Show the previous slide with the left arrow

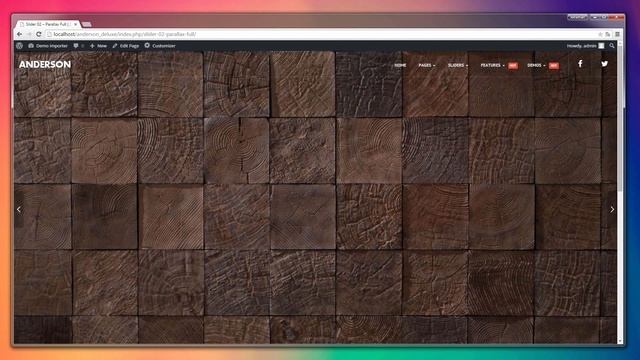click(x=19, y=209)
